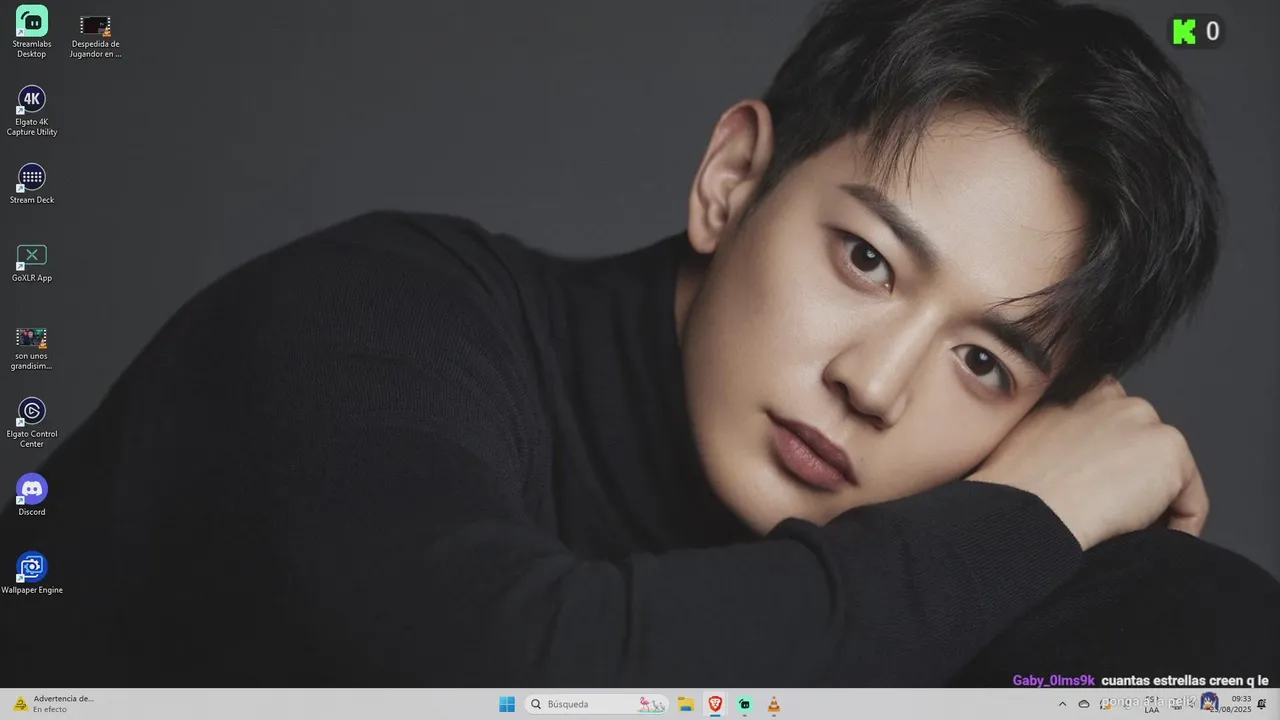Open the notifications bell icon
Viewport: 1280px width, 720px height.
1262,704
